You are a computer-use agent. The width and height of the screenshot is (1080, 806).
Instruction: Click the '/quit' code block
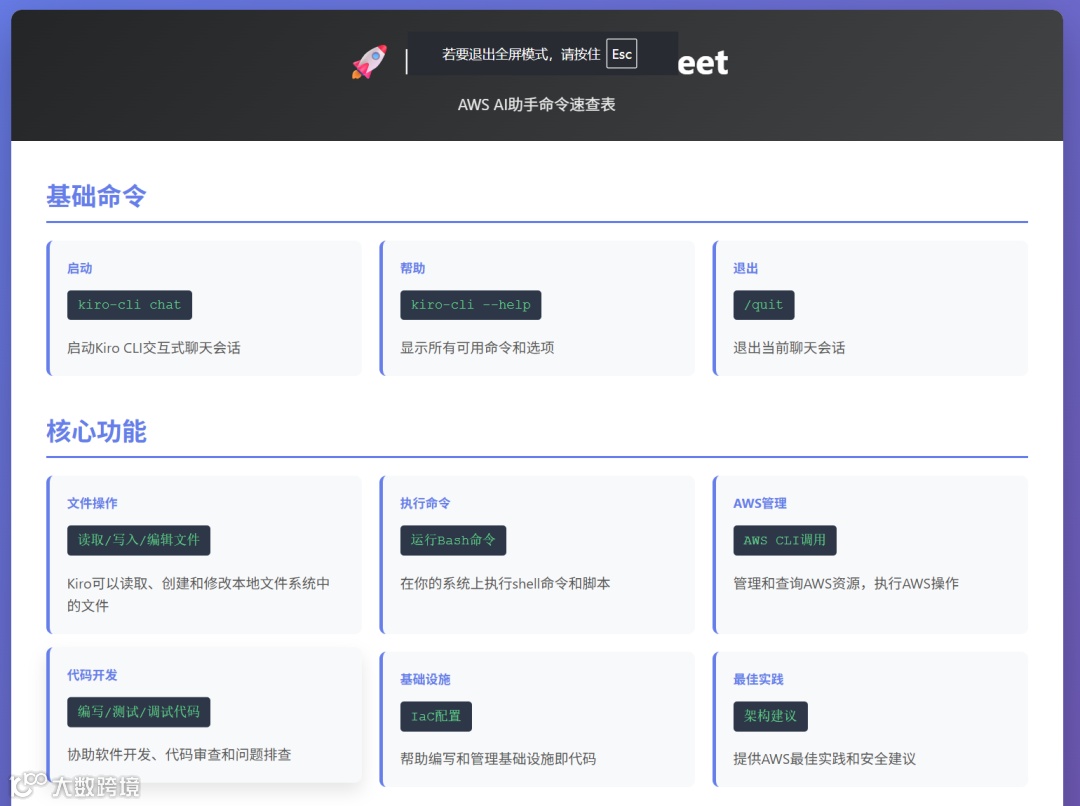click(x=764, y=305)
